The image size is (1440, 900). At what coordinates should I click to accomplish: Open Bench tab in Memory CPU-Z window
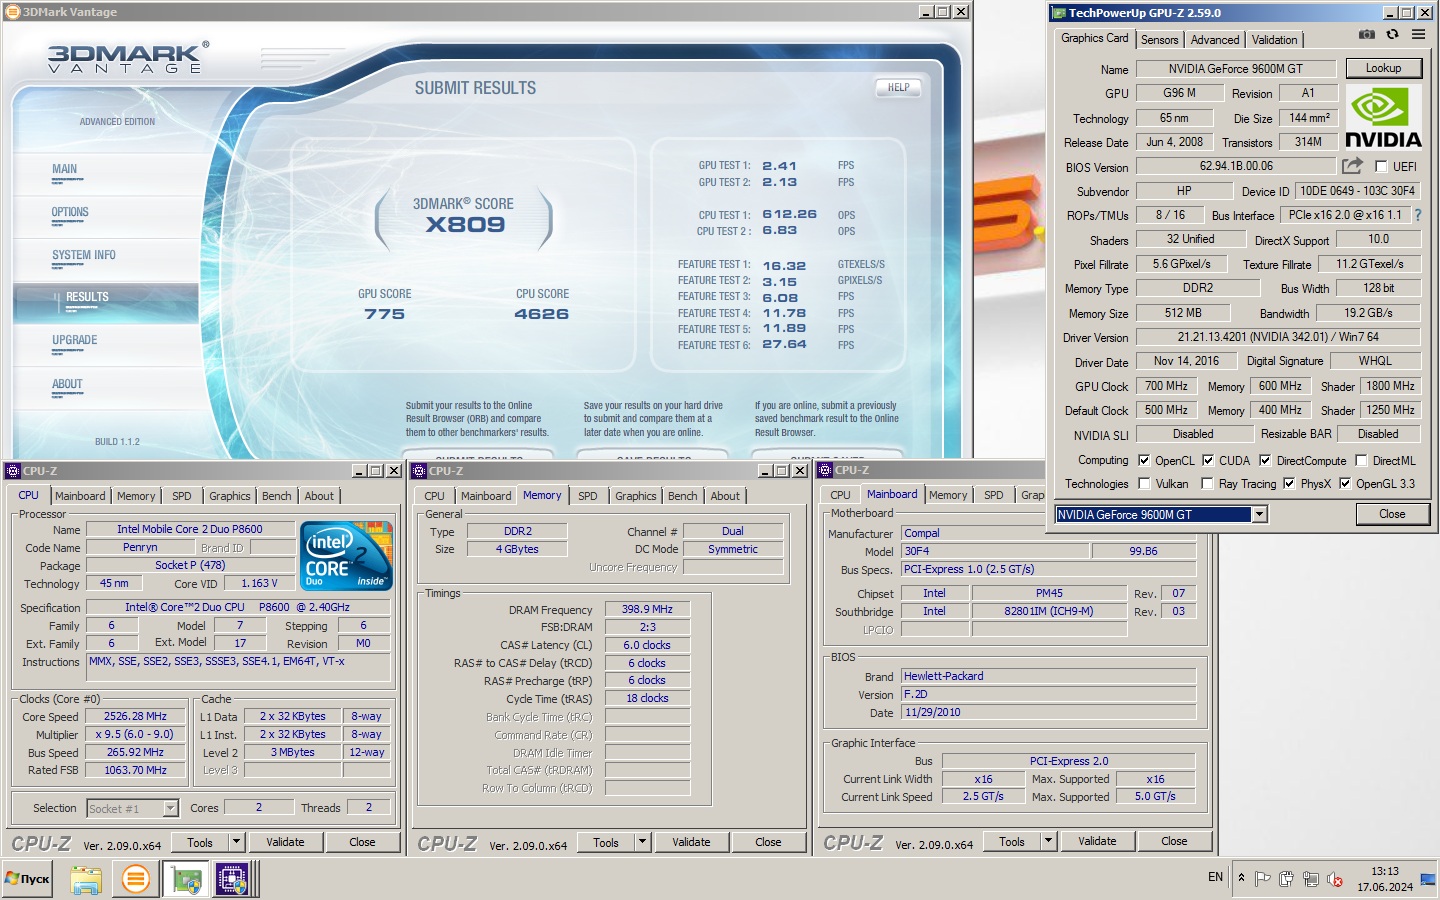(683, 496)
